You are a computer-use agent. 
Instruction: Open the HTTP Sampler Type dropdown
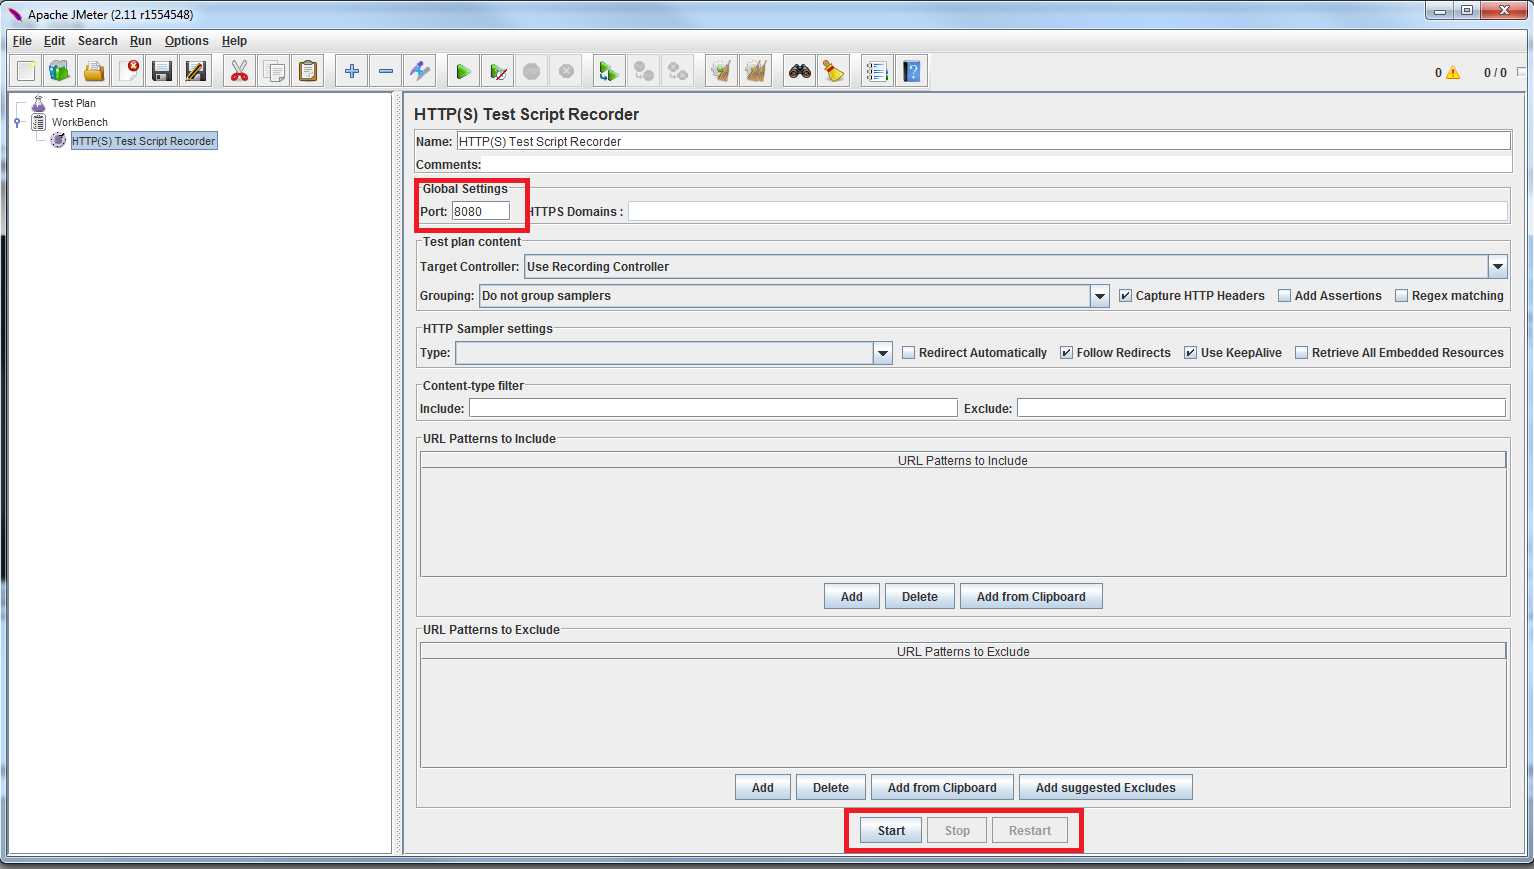pyautogui.click(x=883, y=353)
